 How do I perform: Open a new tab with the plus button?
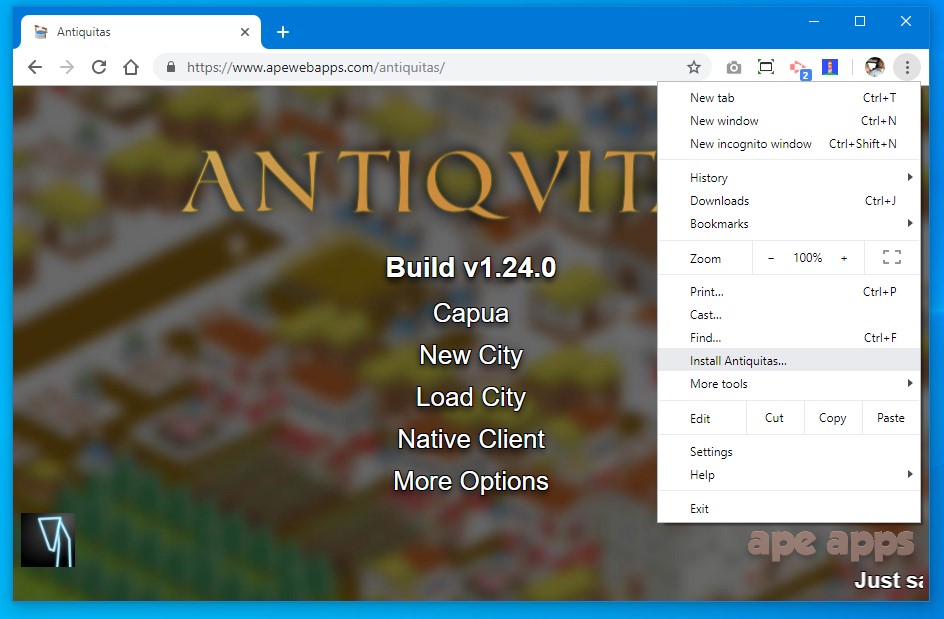click(x=283, y=32)
